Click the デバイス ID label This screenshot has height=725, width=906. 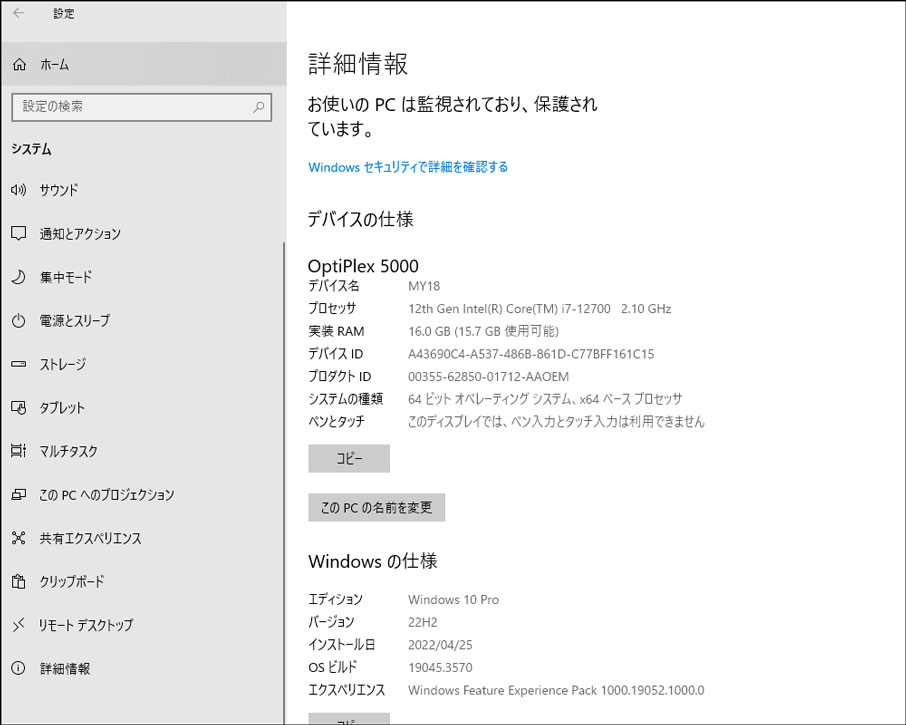click(336, 354)
